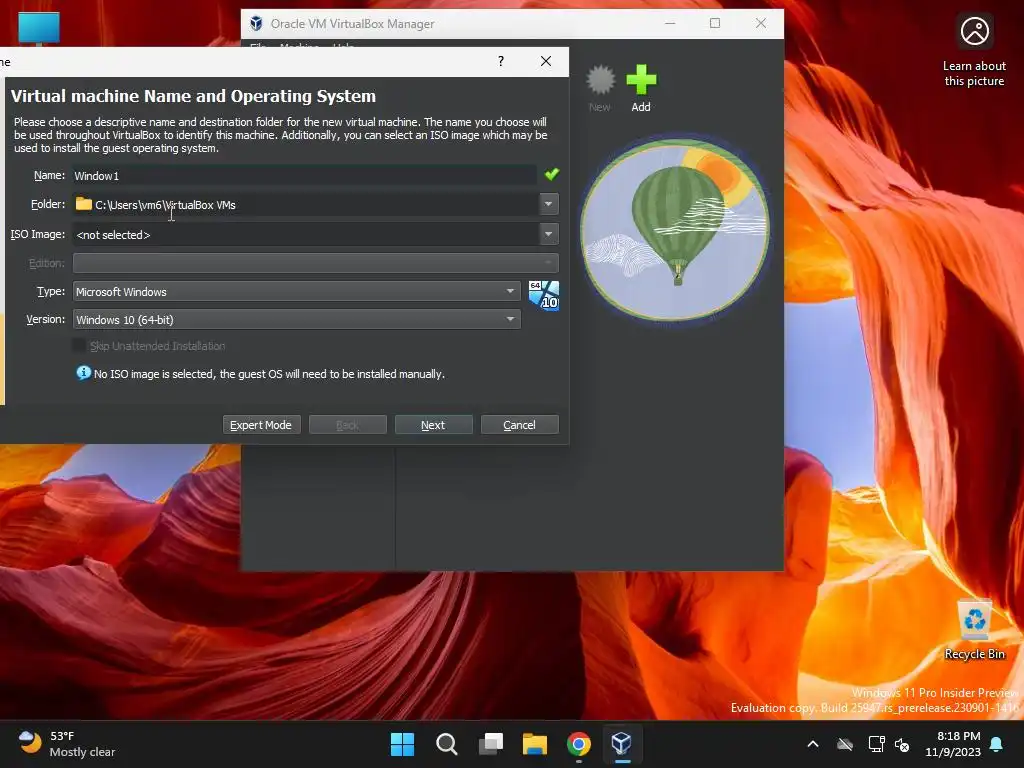Open Google Chrome from taskbar
The width and height of the screenshot is (1024, 768).
tap(579, 744)
